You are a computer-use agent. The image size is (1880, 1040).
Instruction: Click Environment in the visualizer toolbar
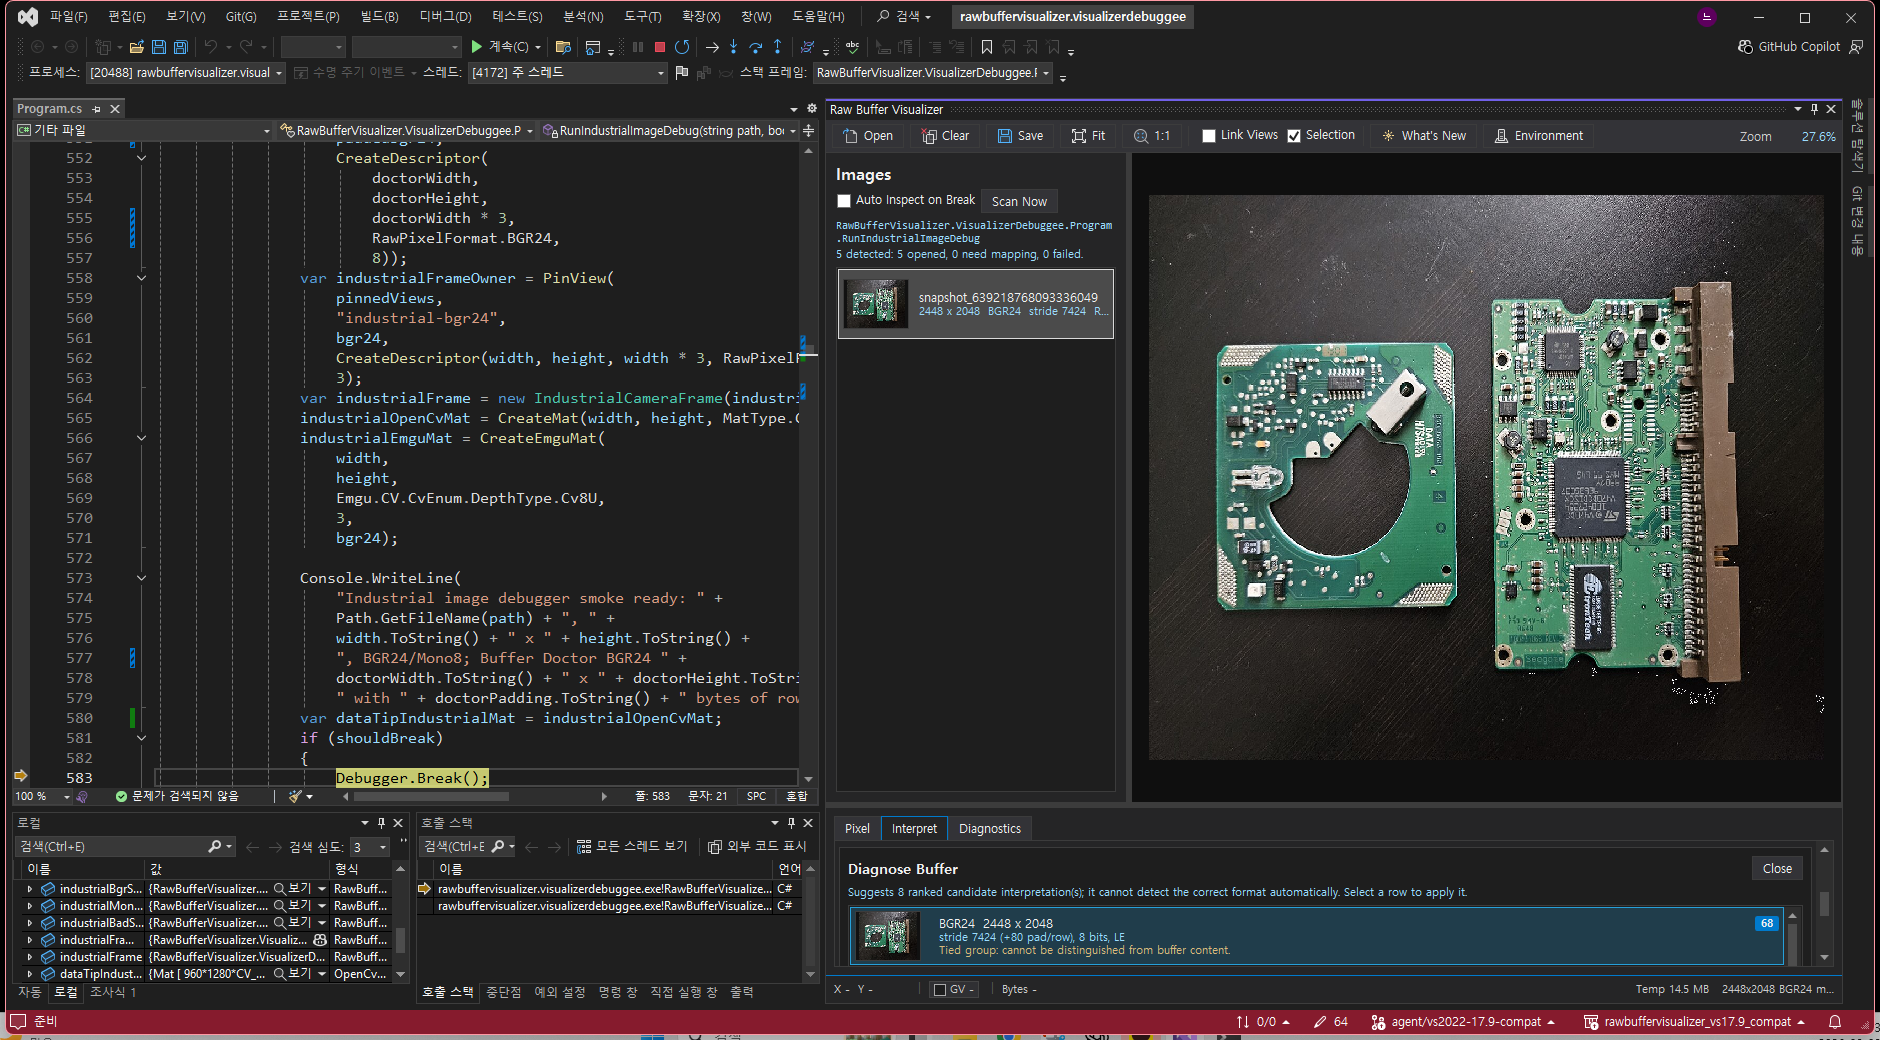1539,136
